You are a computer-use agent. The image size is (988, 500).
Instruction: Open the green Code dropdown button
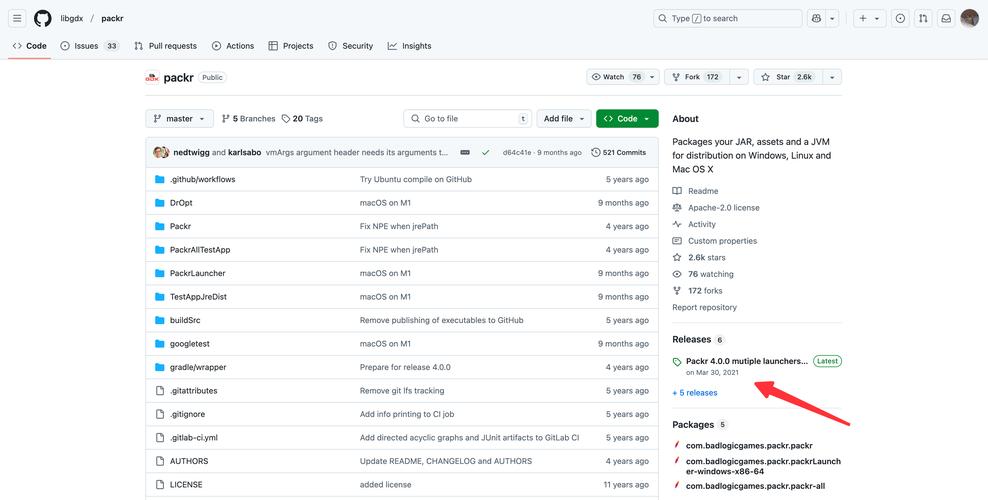click(x=627, y=118)
